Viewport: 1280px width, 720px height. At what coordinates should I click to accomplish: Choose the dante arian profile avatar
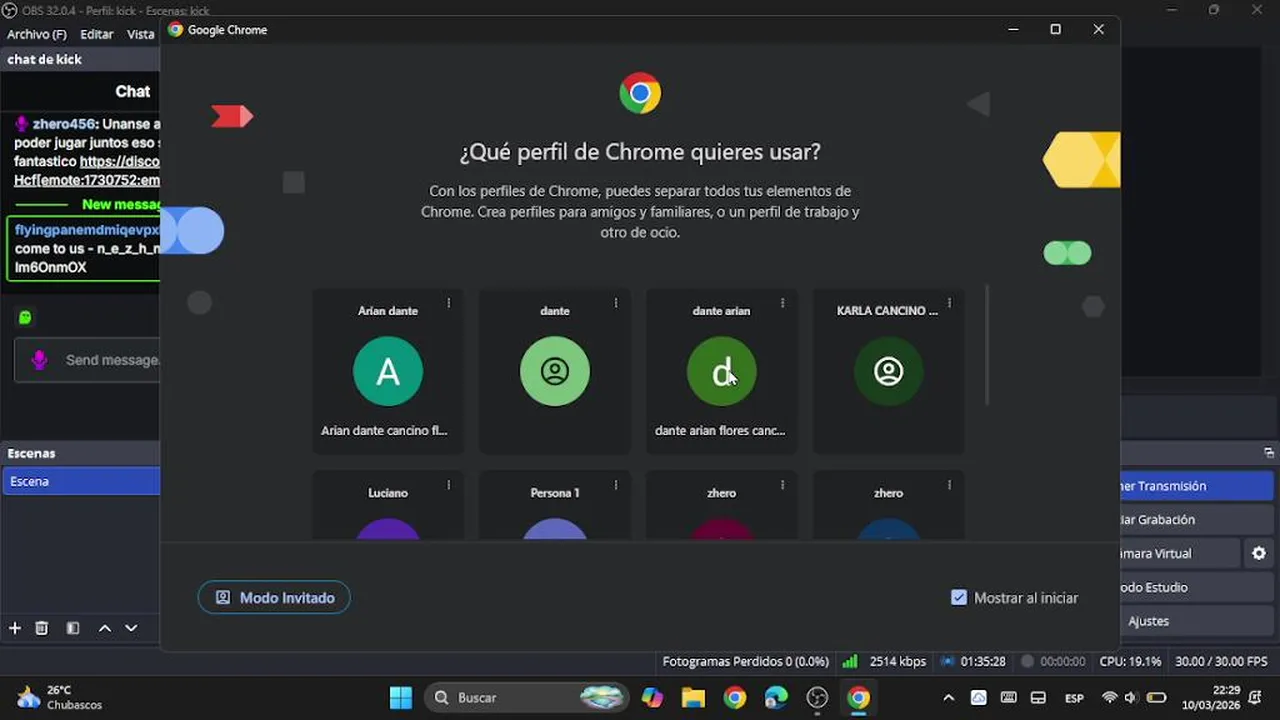point(721,371)
